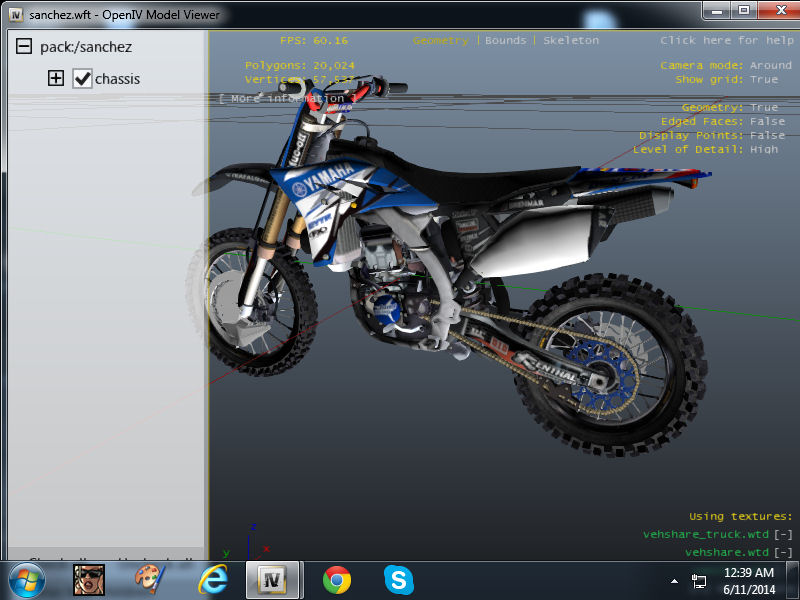Click the OpenIV title bar icon
The image size is (800, 600).
coord(16,15)
